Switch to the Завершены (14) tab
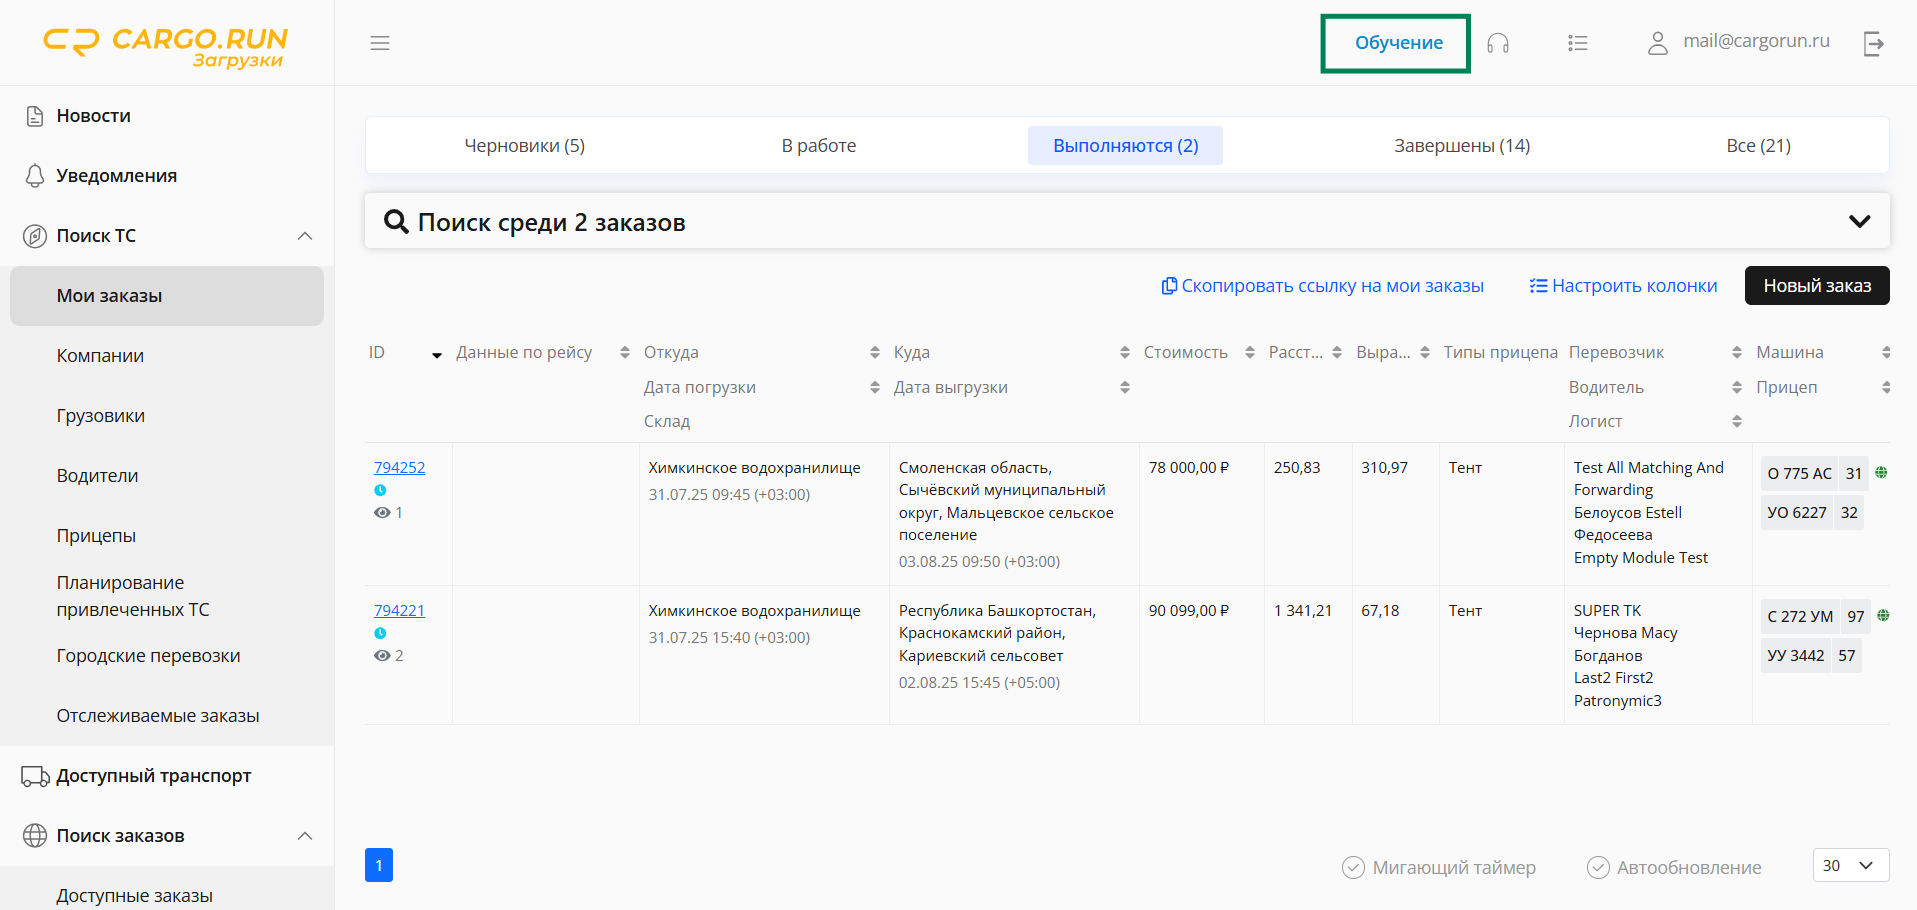The image size is (1917, 910). click(x=1461, y=146)
